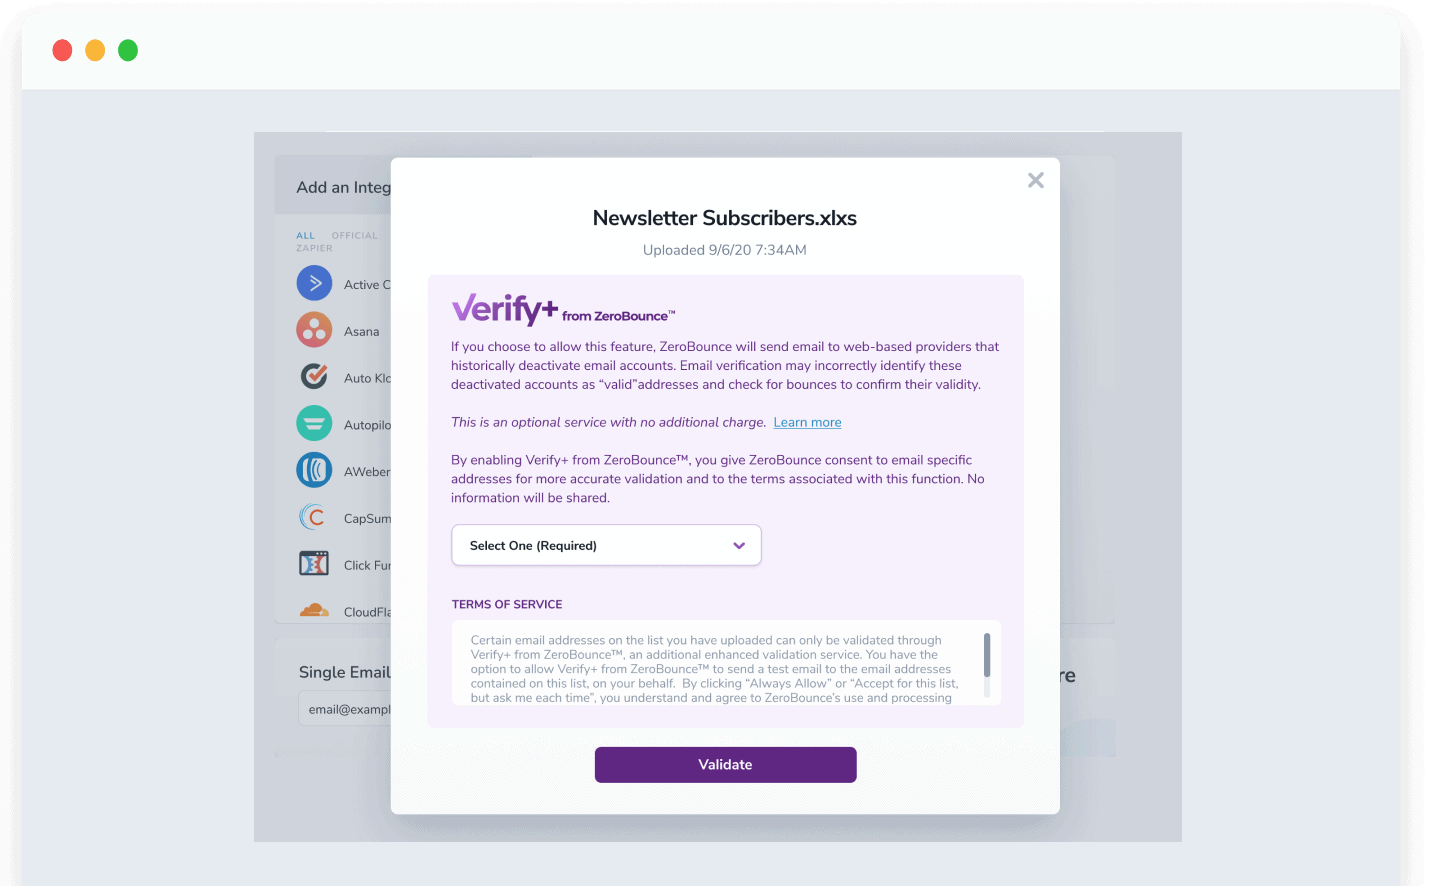
Task: Click the CloudFlare integration icon
Action: click(314, 611)
